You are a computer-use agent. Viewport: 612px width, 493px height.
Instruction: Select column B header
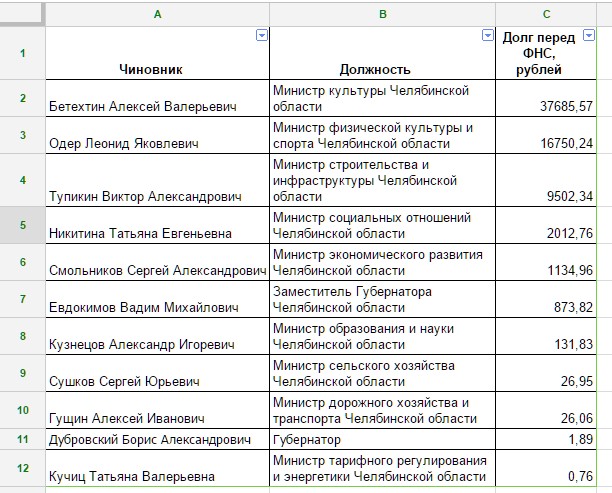382,14
